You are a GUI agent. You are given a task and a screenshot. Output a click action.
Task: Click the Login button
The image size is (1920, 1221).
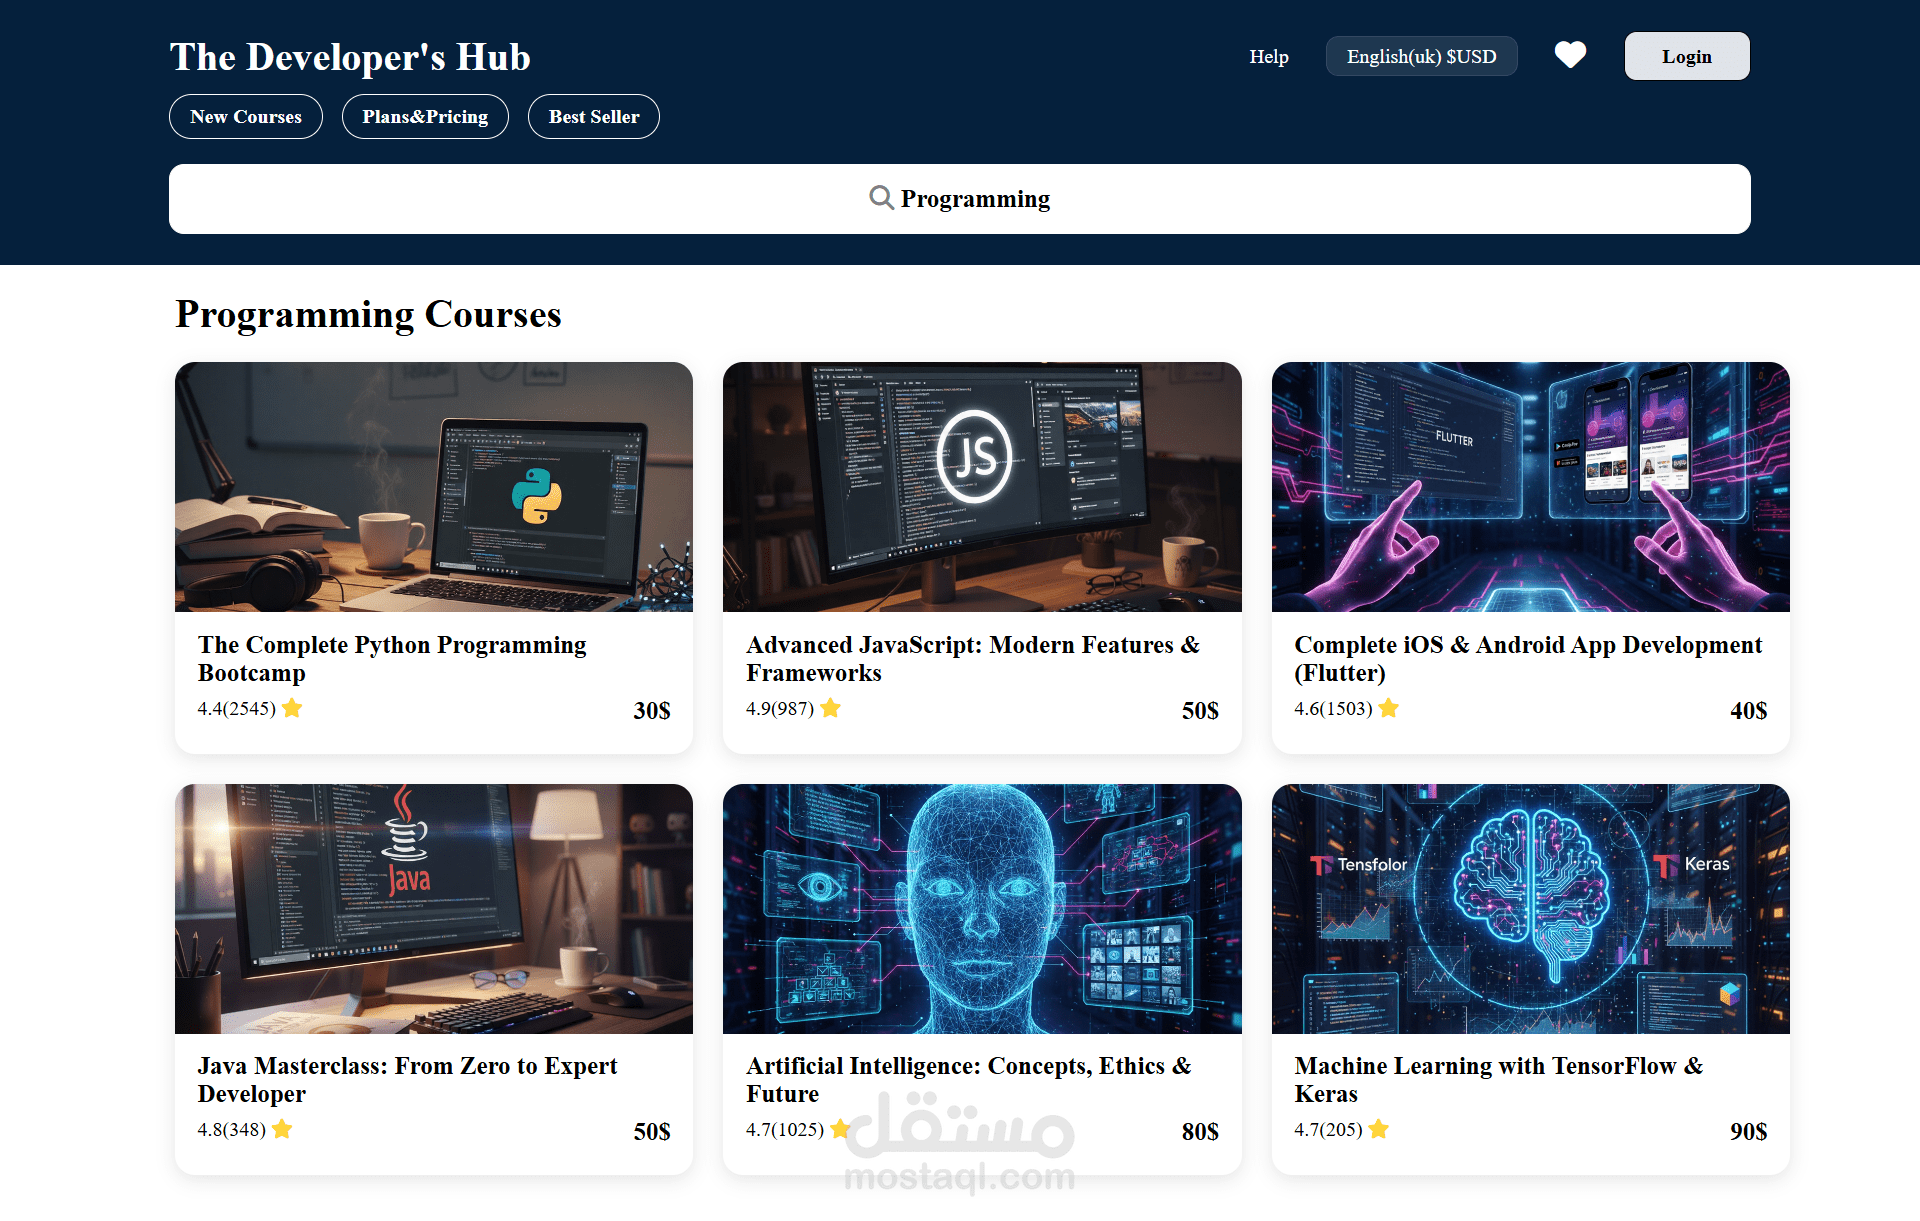click(x=1686, y=56)
